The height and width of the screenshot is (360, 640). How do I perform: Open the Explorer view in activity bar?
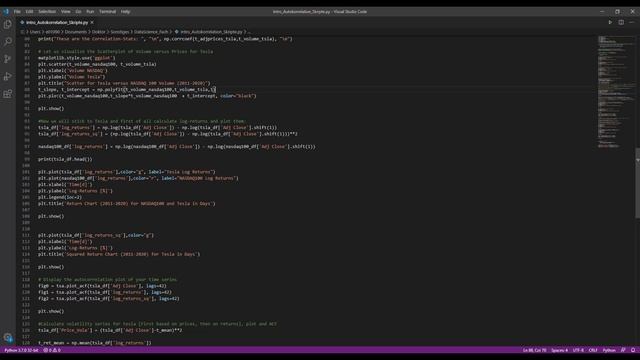(8, 24)
